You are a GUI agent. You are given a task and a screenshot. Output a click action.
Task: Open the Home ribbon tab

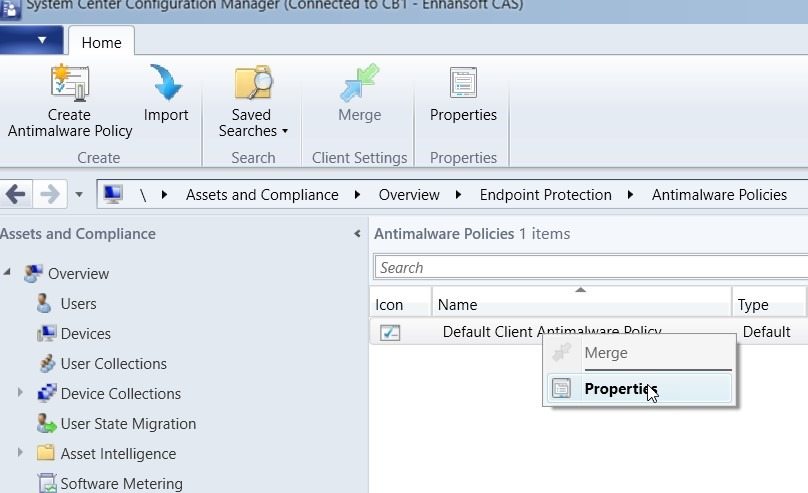pos(102,42)
